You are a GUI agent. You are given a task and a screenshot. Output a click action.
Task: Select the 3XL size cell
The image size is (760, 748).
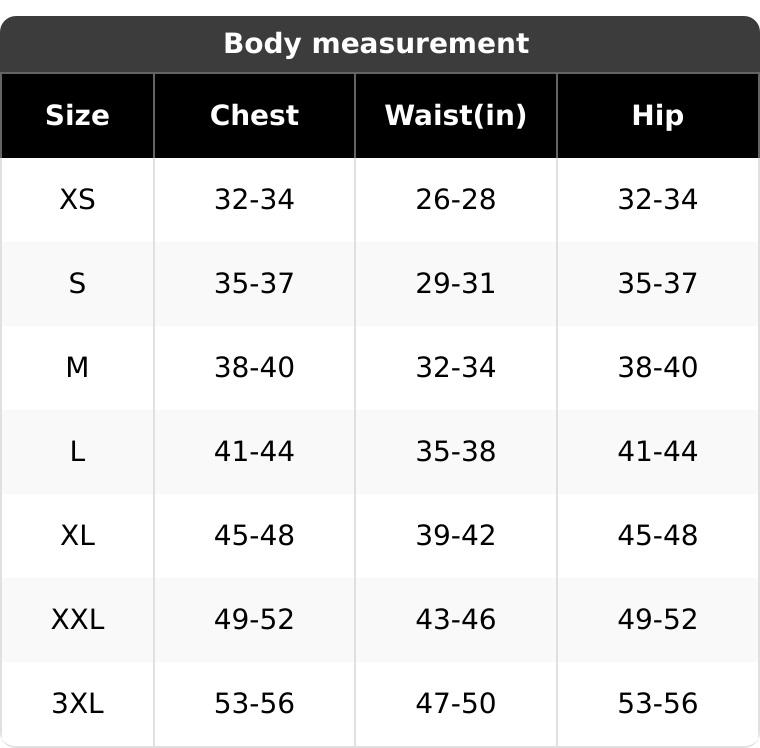(77, 704)
